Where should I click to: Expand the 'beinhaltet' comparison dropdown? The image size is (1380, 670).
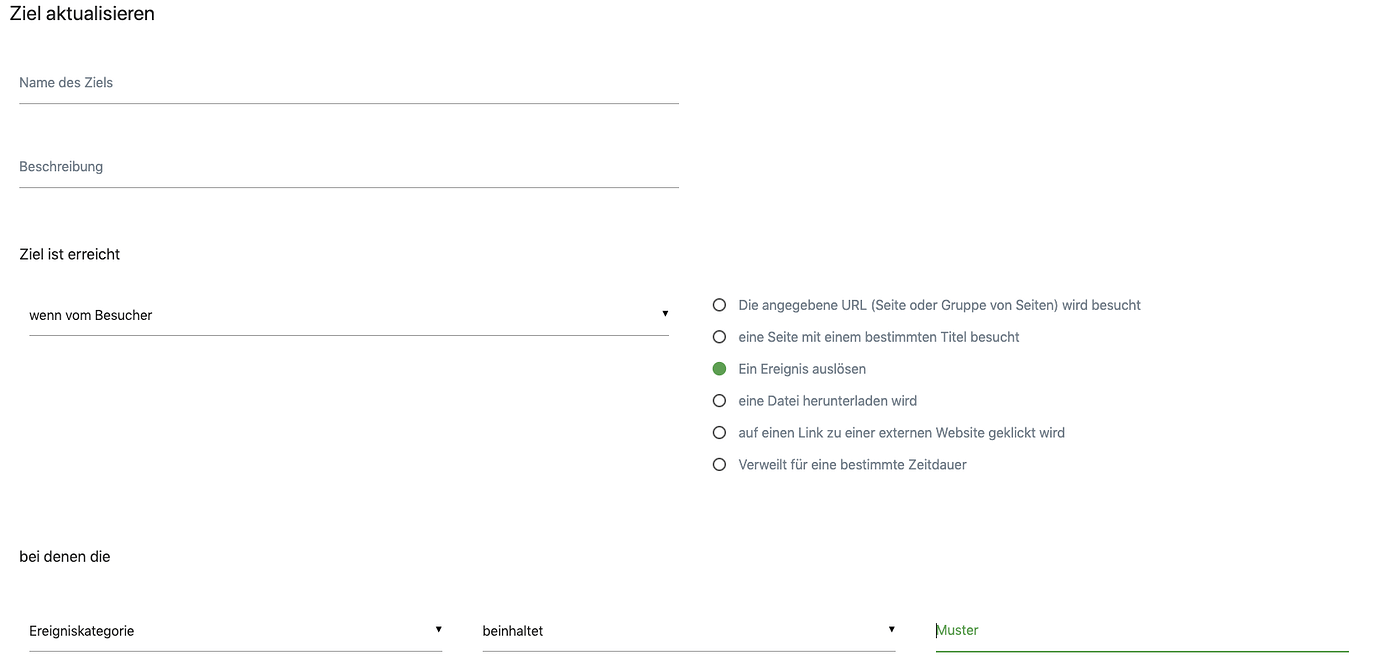[689, 631]
